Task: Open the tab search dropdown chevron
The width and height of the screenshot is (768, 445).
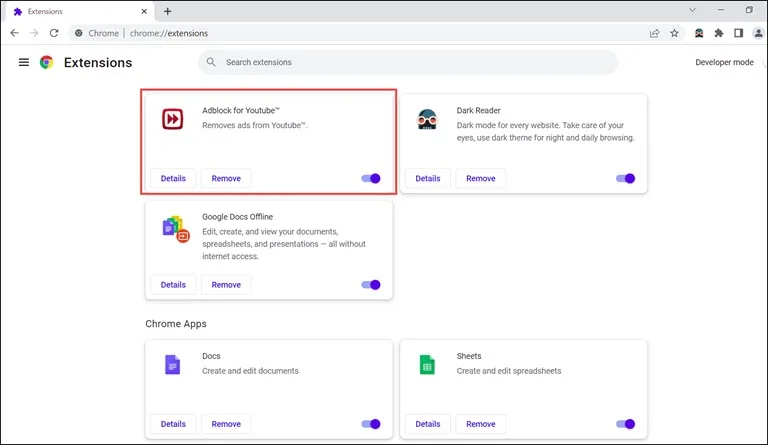Action: click(x=692, y=10)
